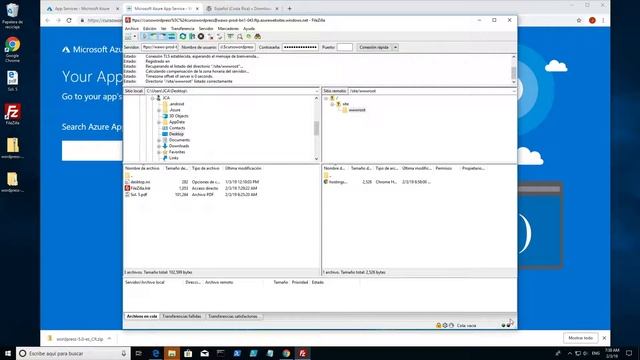Select FileZilla.lnk in local file list
The height and width of the screenshot is (360, 640).
click(140, 188)
